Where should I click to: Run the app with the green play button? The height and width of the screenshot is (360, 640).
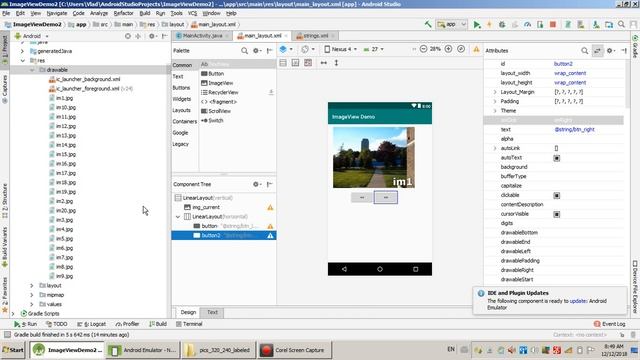tap(476, 24)
